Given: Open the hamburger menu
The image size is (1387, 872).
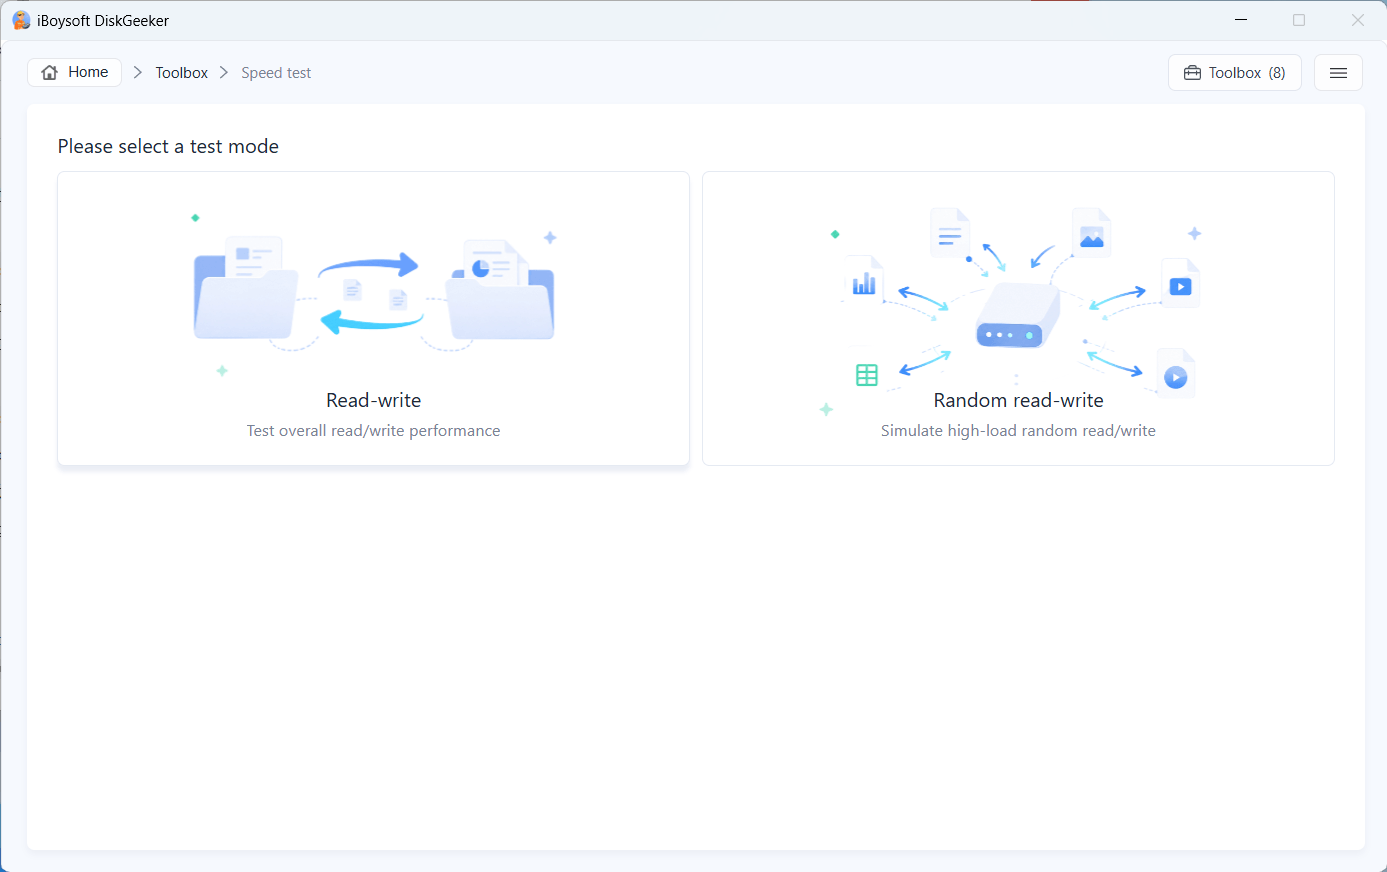Looking at the screenshot, I should pos(1338,73).
